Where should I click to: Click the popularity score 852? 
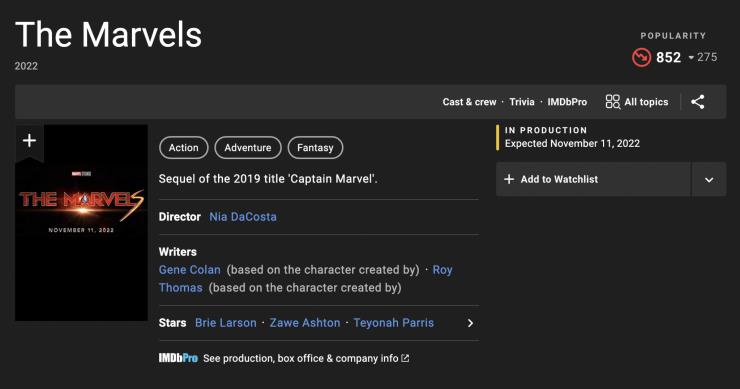coord(668,58)
